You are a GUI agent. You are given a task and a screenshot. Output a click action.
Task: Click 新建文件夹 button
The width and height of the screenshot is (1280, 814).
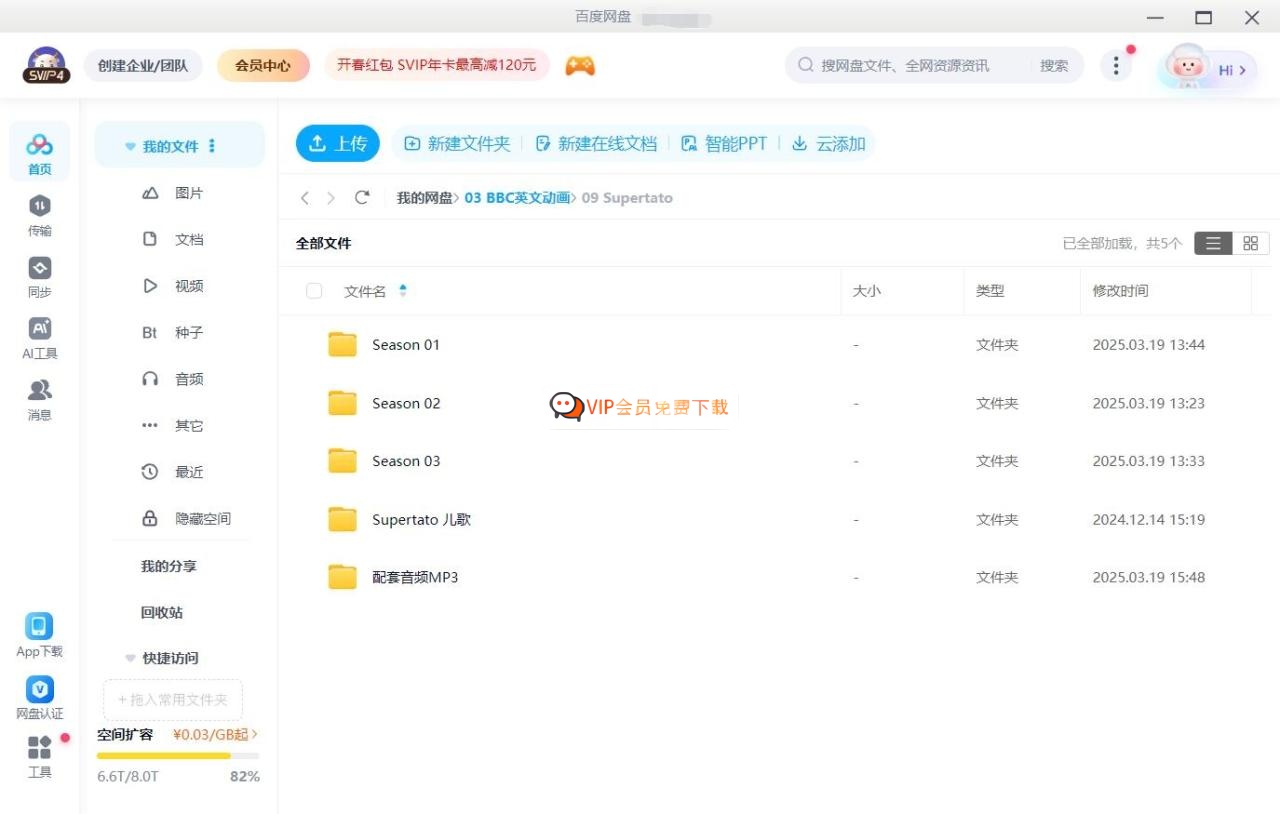click(x=457, y=144)
